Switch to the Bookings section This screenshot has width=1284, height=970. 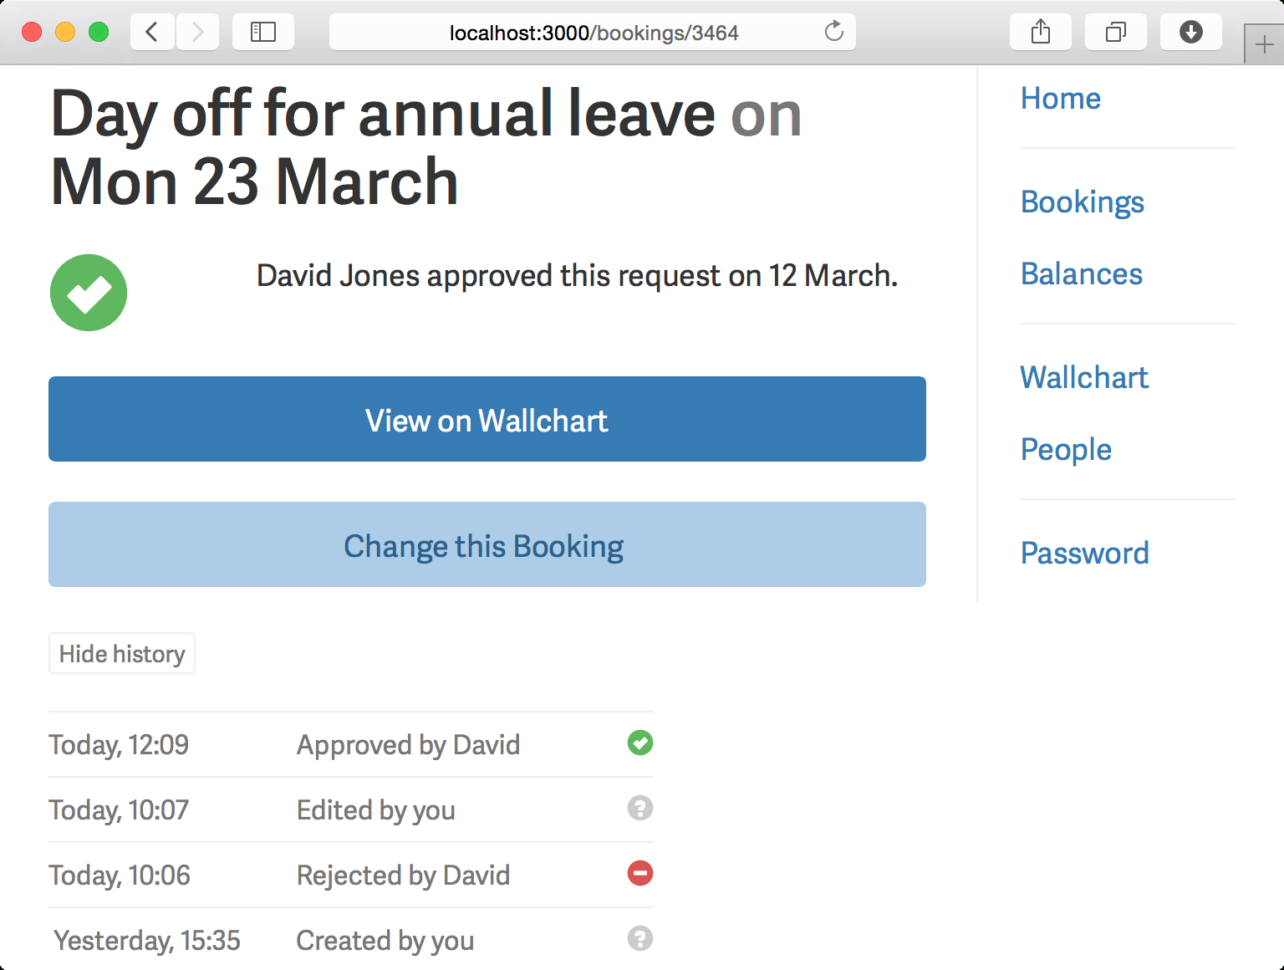[1081, 202]
